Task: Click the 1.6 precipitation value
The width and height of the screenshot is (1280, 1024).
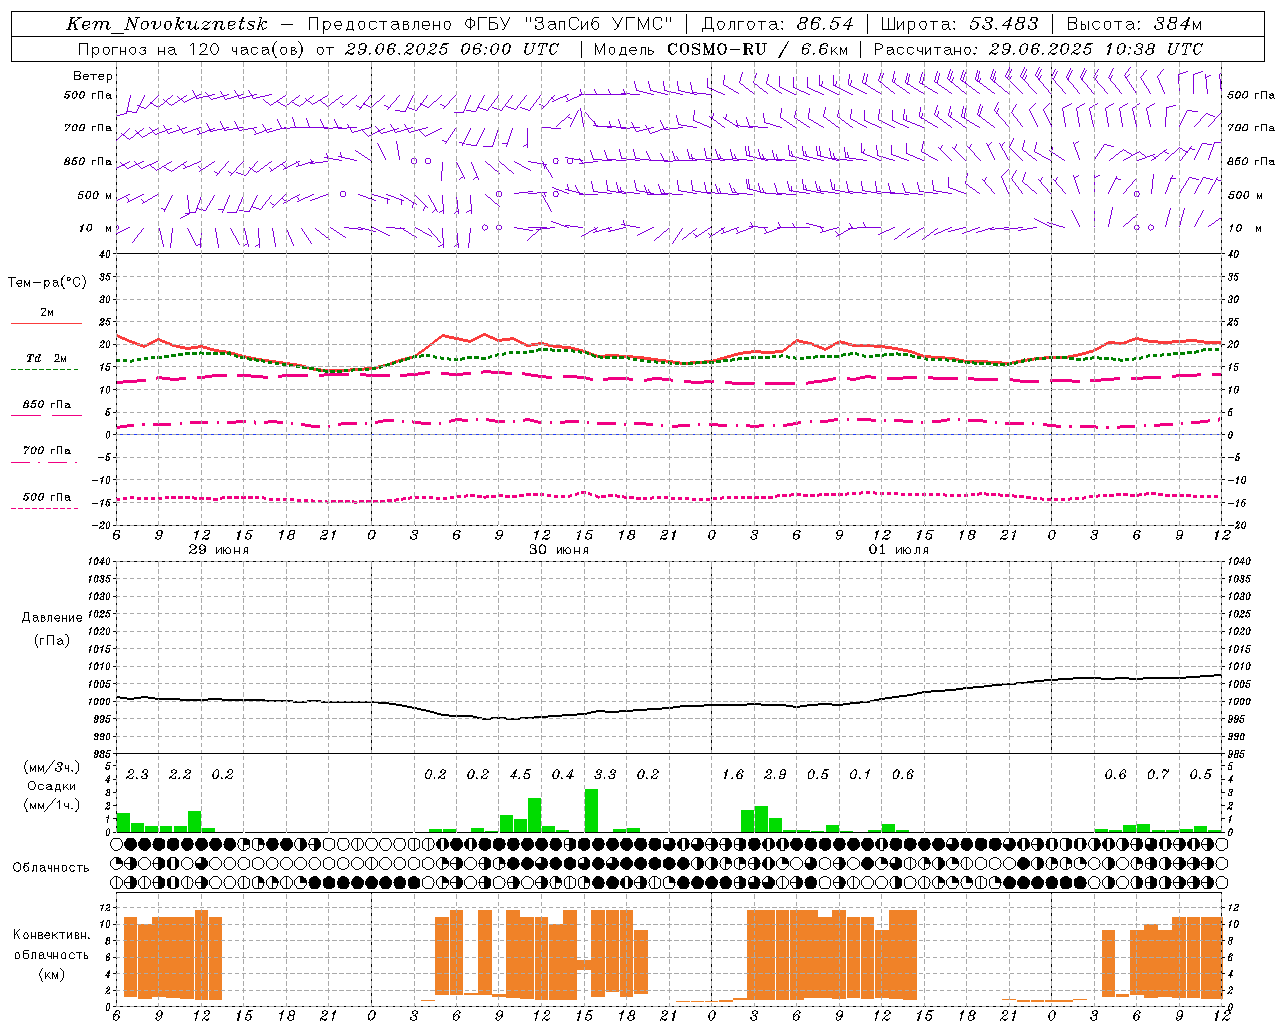Action: pyautogui.click(x=733, y=774)
